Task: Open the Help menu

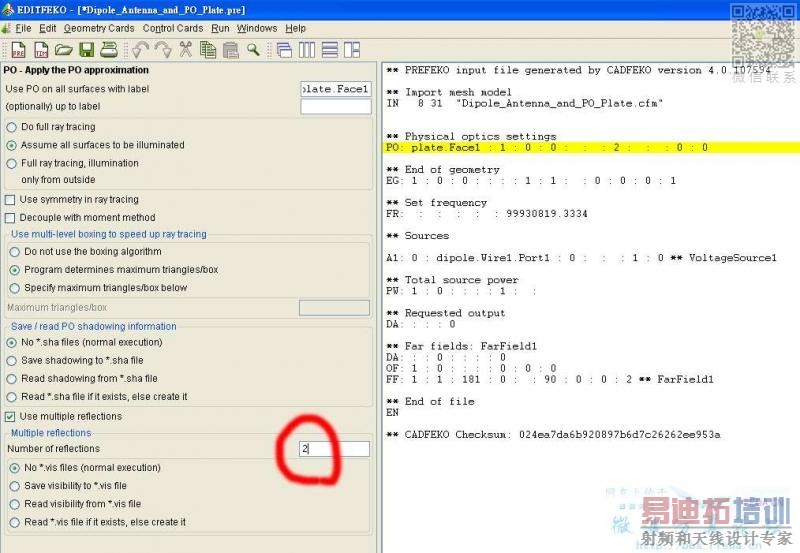Action: [295, 29]
